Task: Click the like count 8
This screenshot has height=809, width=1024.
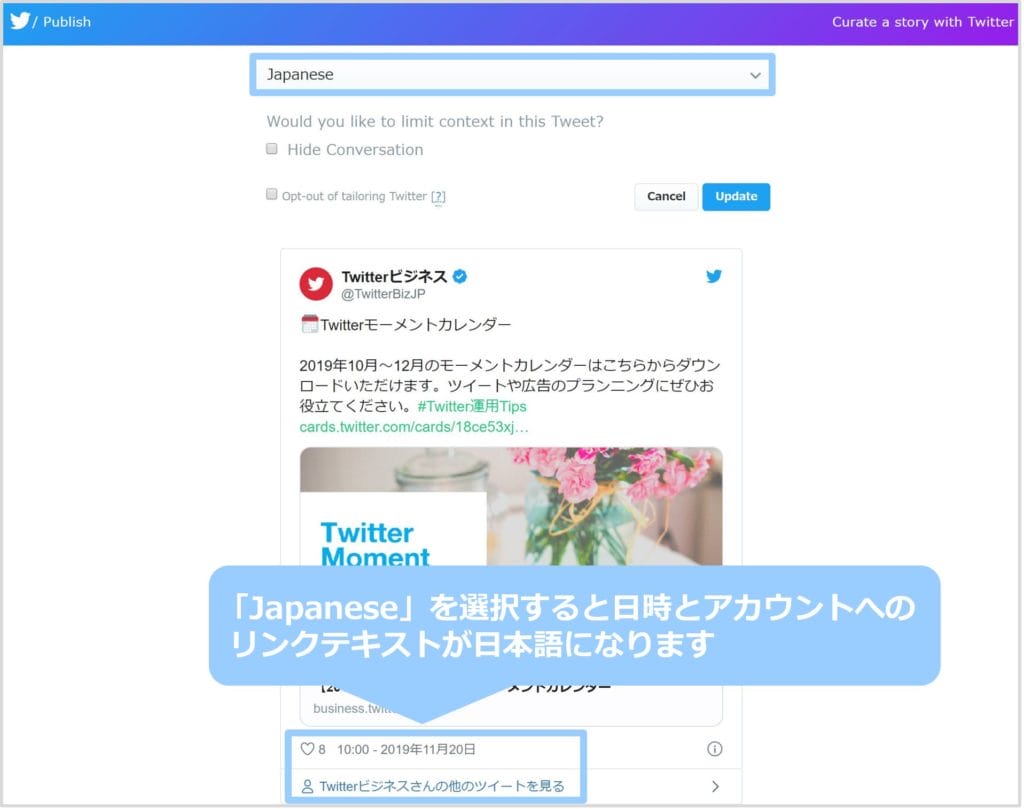Action: point(322,750)
